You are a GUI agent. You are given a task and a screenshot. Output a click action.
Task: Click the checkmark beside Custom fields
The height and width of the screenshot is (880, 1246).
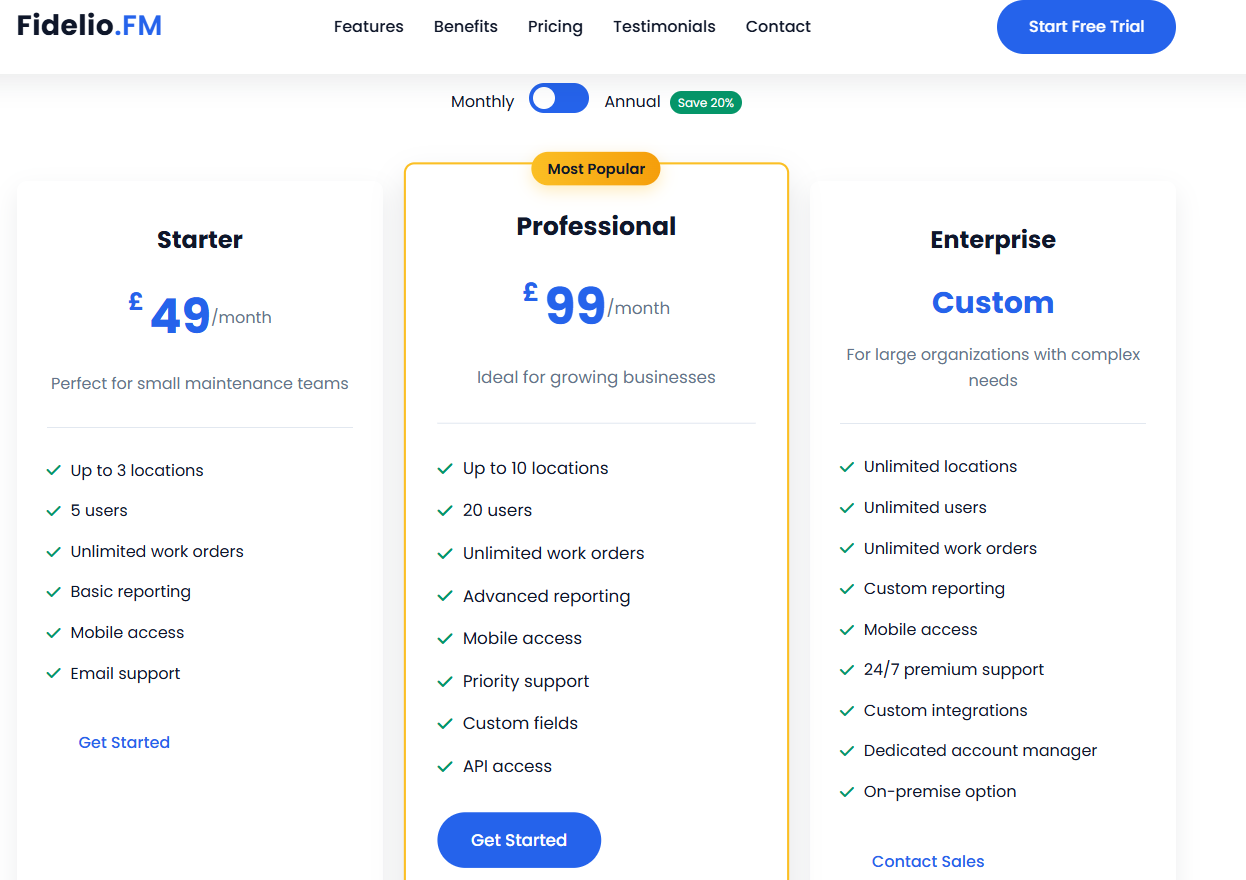coord(446,723)
